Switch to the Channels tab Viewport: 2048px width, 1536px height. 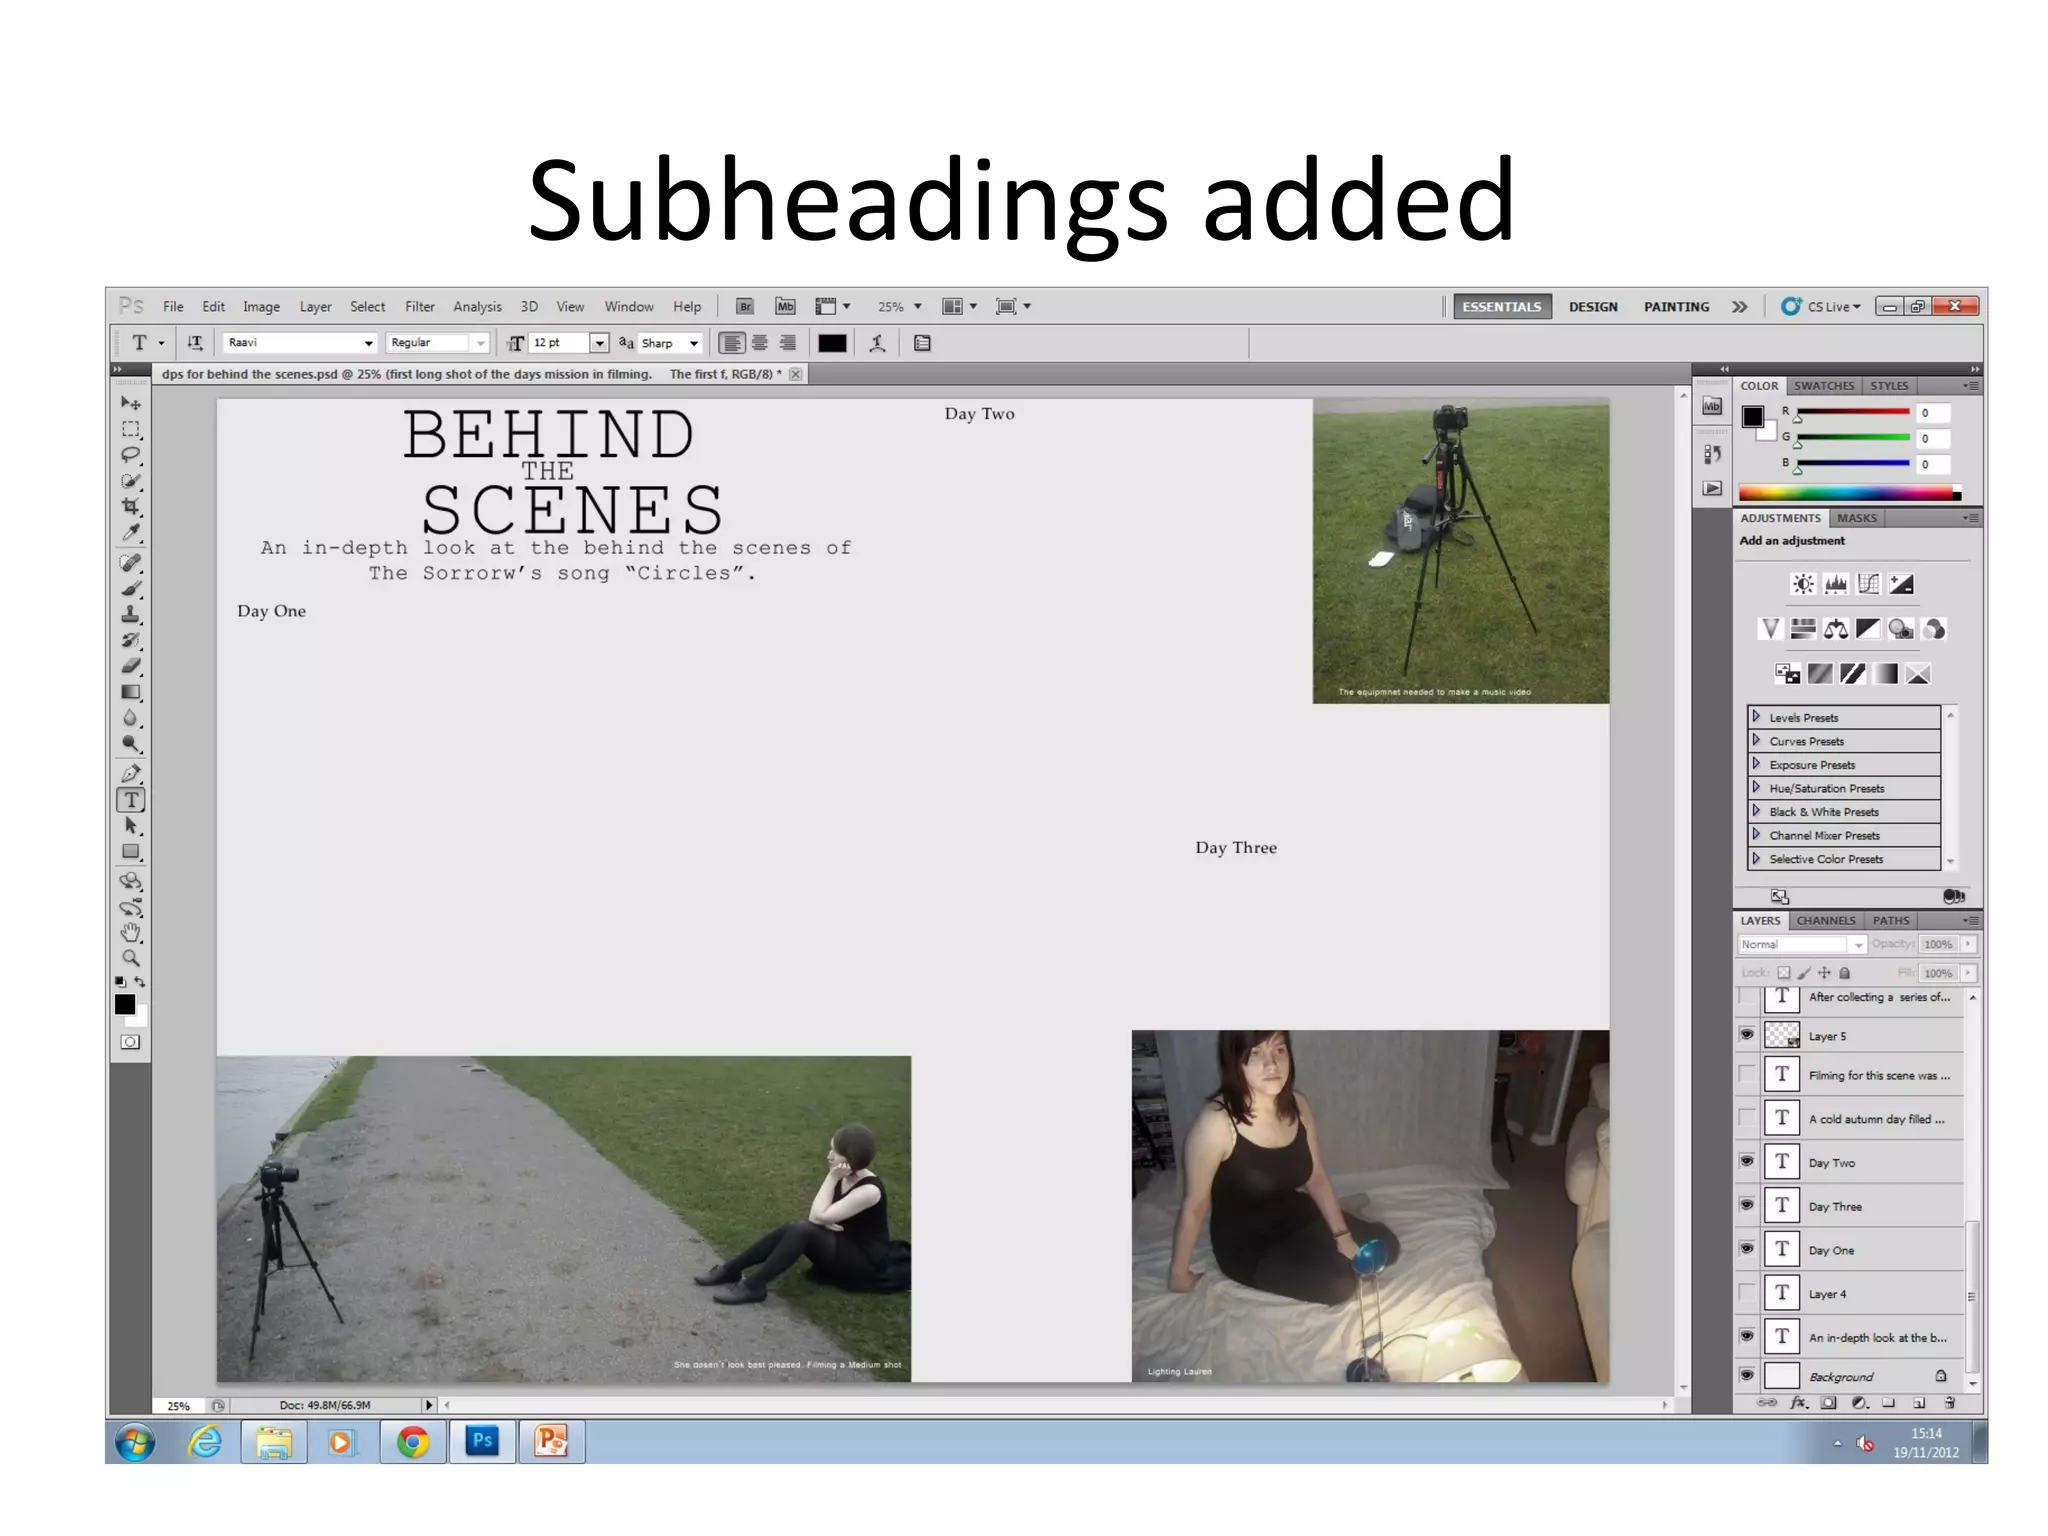click(x=1825, y=921)
